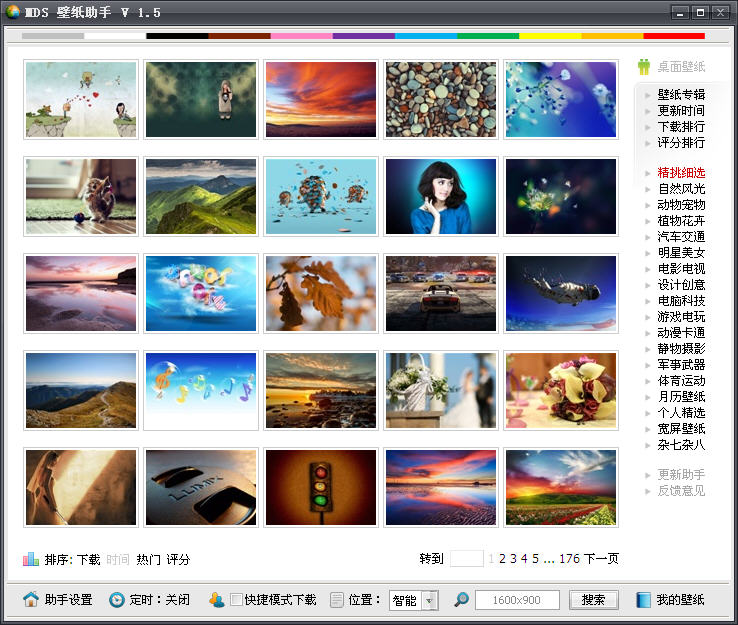Screen dimensions: 738x625
Task: Click the 搜索 button
Action: [593, 600]
